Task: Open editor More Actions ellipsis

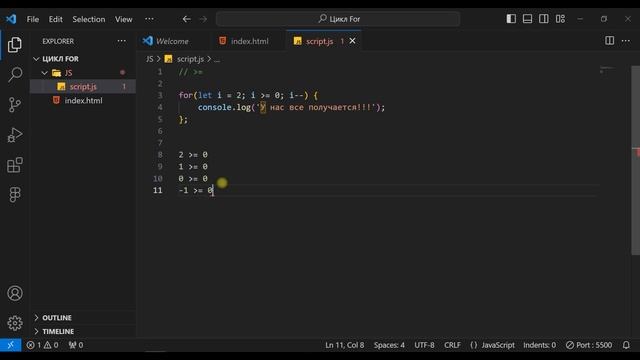Action: coord(626,41)
